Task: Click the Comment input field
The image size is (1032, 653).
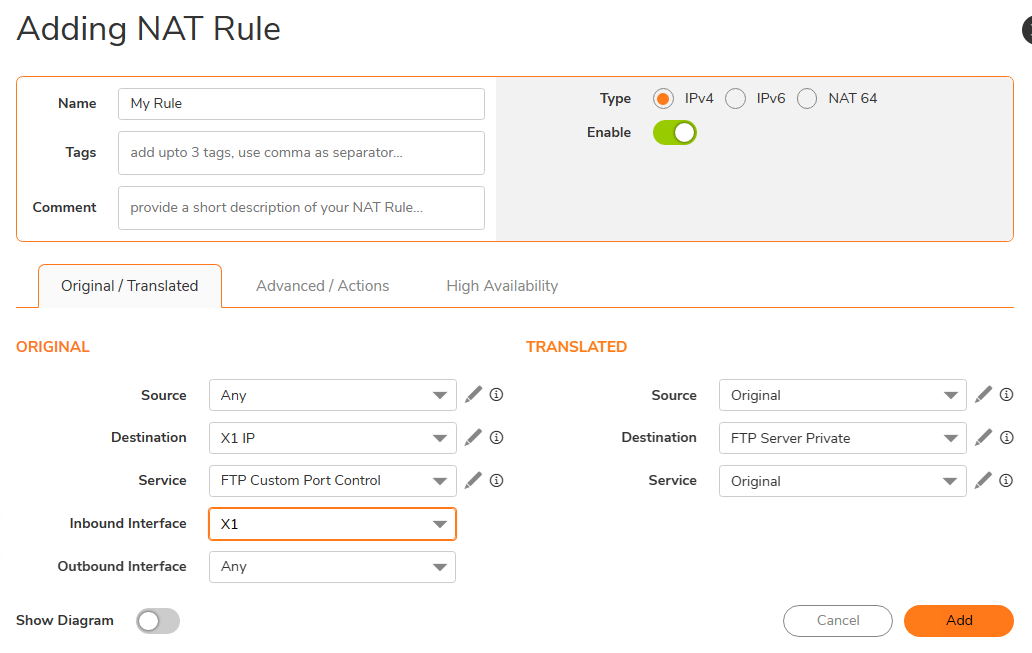Action: (x=301, y=208)
